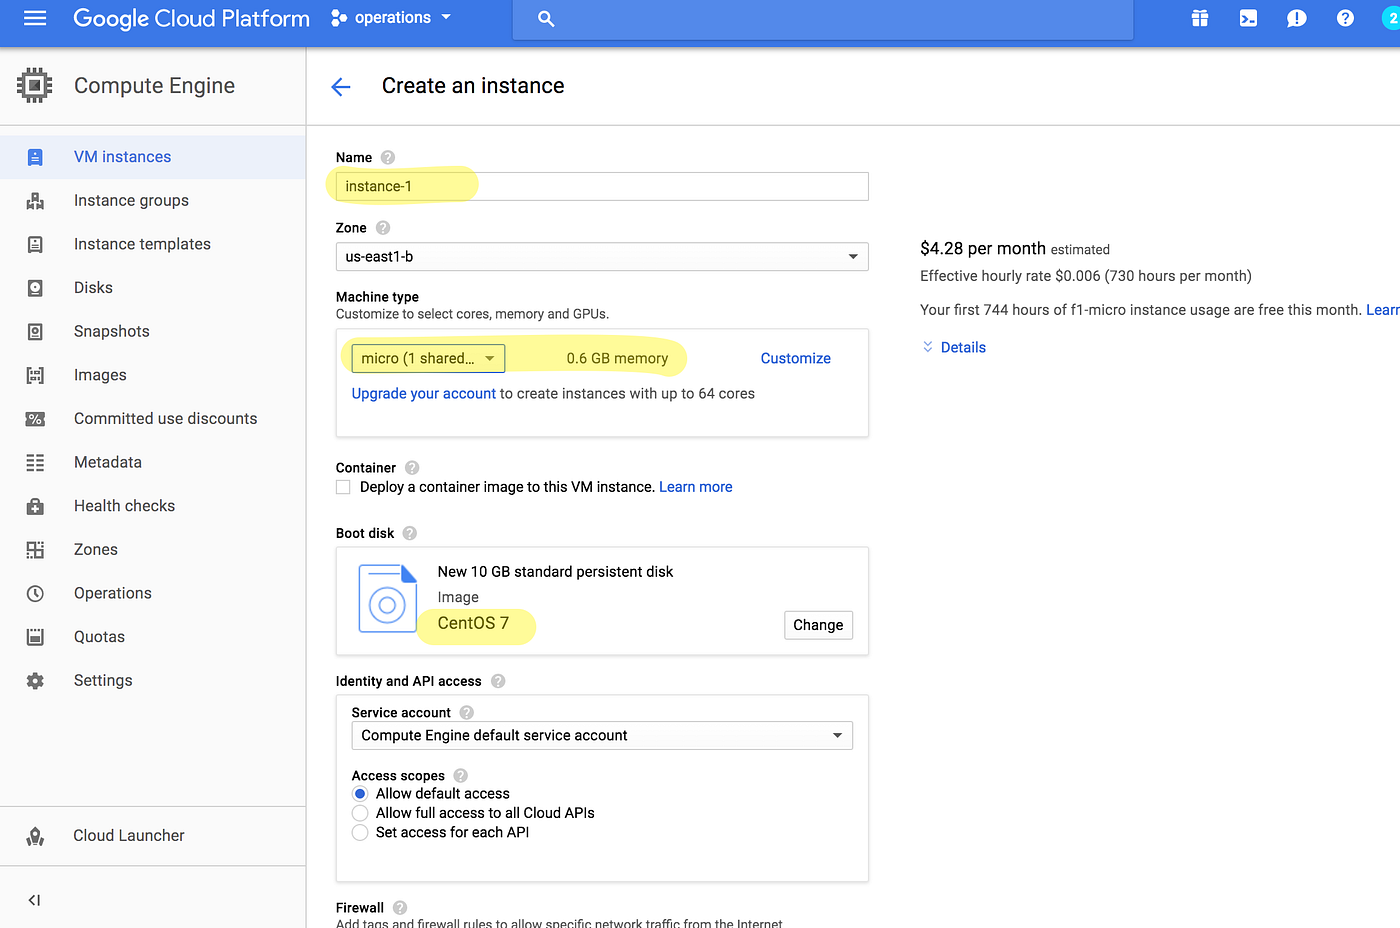Click the top search bar field

[x=822, y=18]
